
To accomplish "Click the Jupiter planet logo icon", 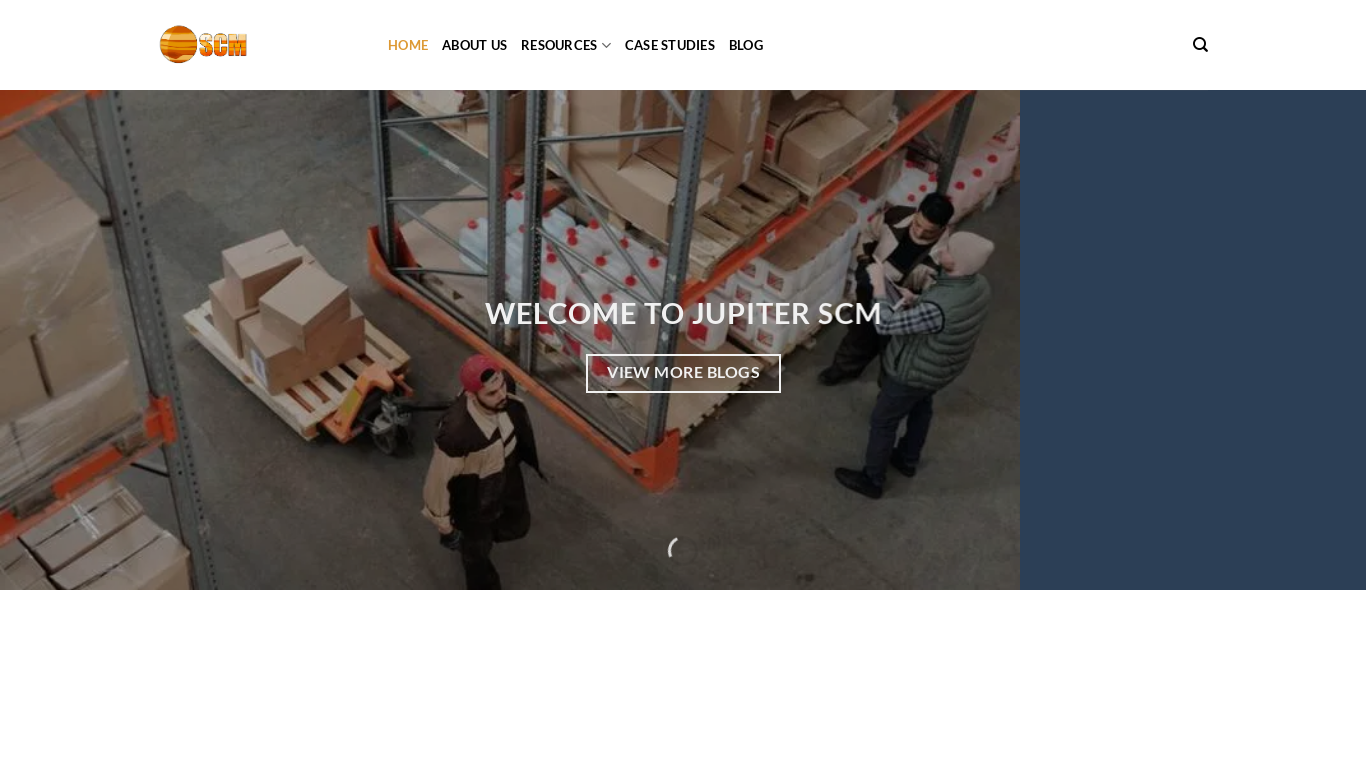I will tap(178, 44).
